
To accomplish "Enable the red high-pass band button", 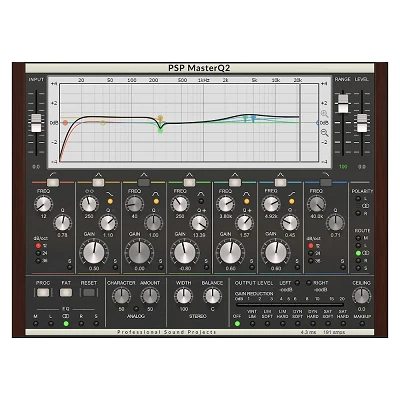I will [x=53, y=182].
